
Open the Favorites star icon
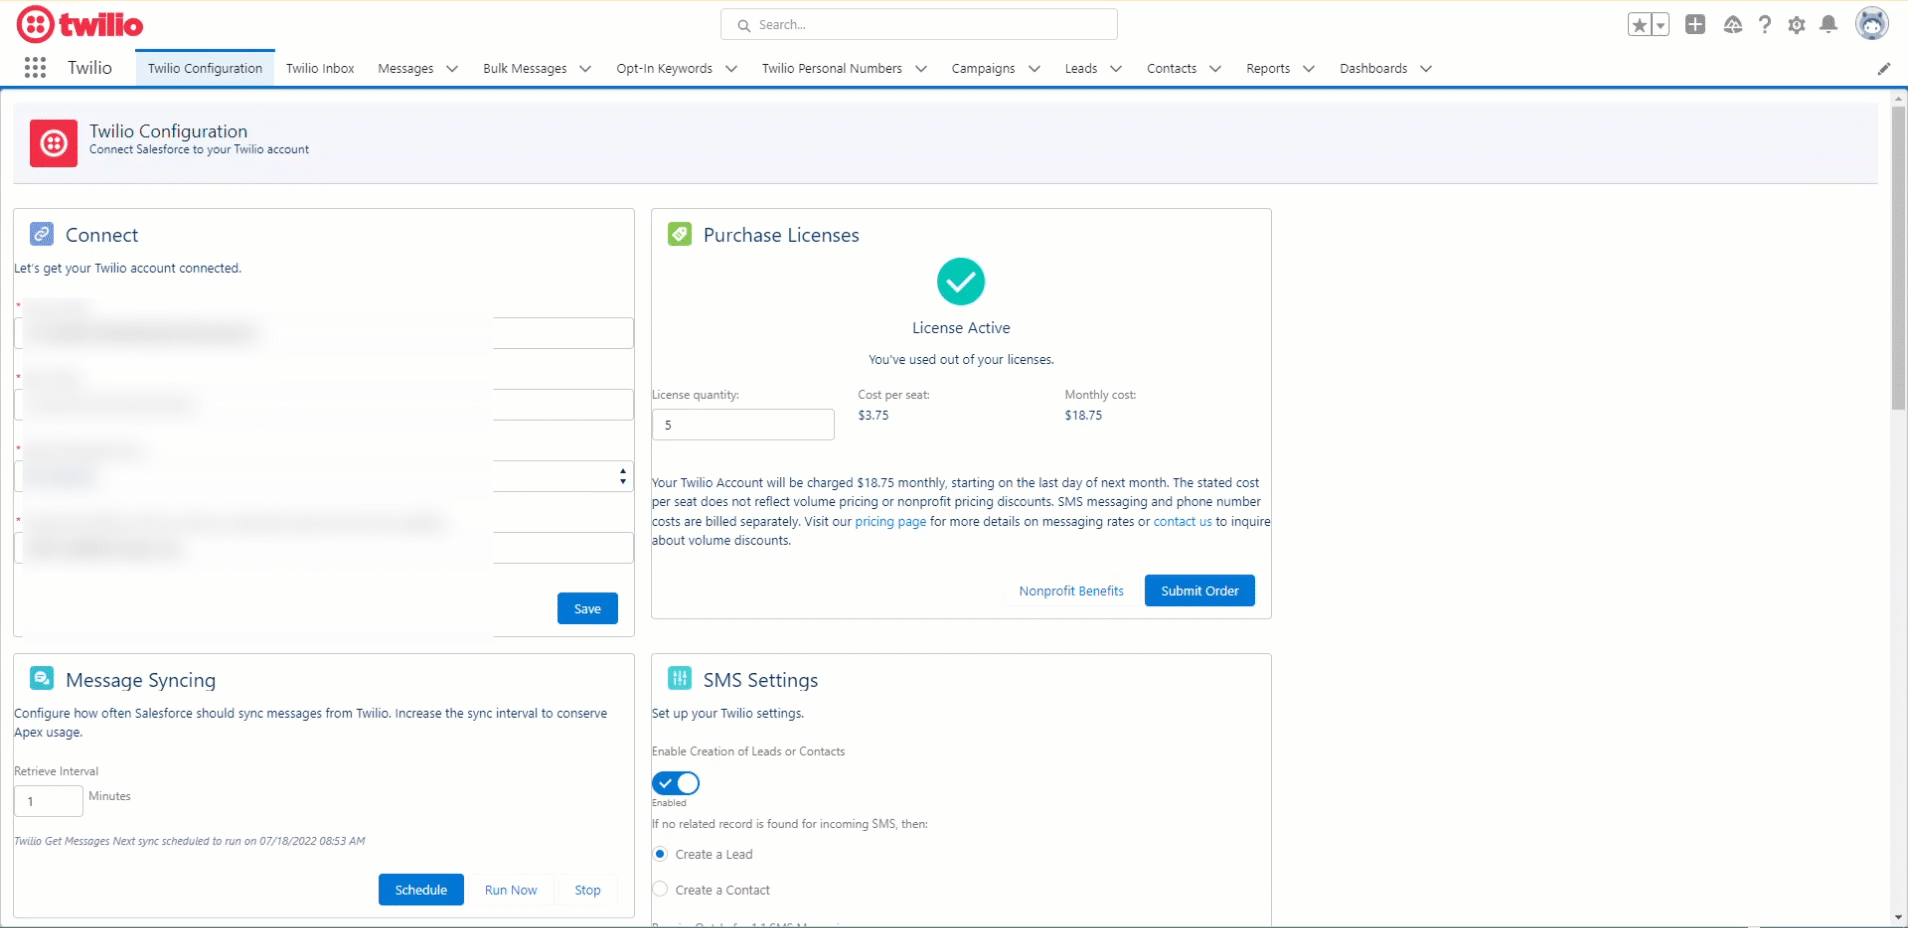(1639, 25)
